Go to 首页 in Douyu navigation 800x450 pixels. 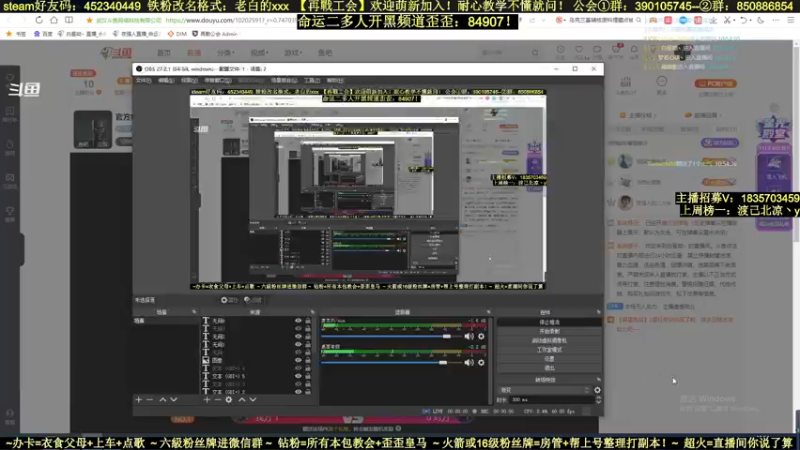pos(164,53)
